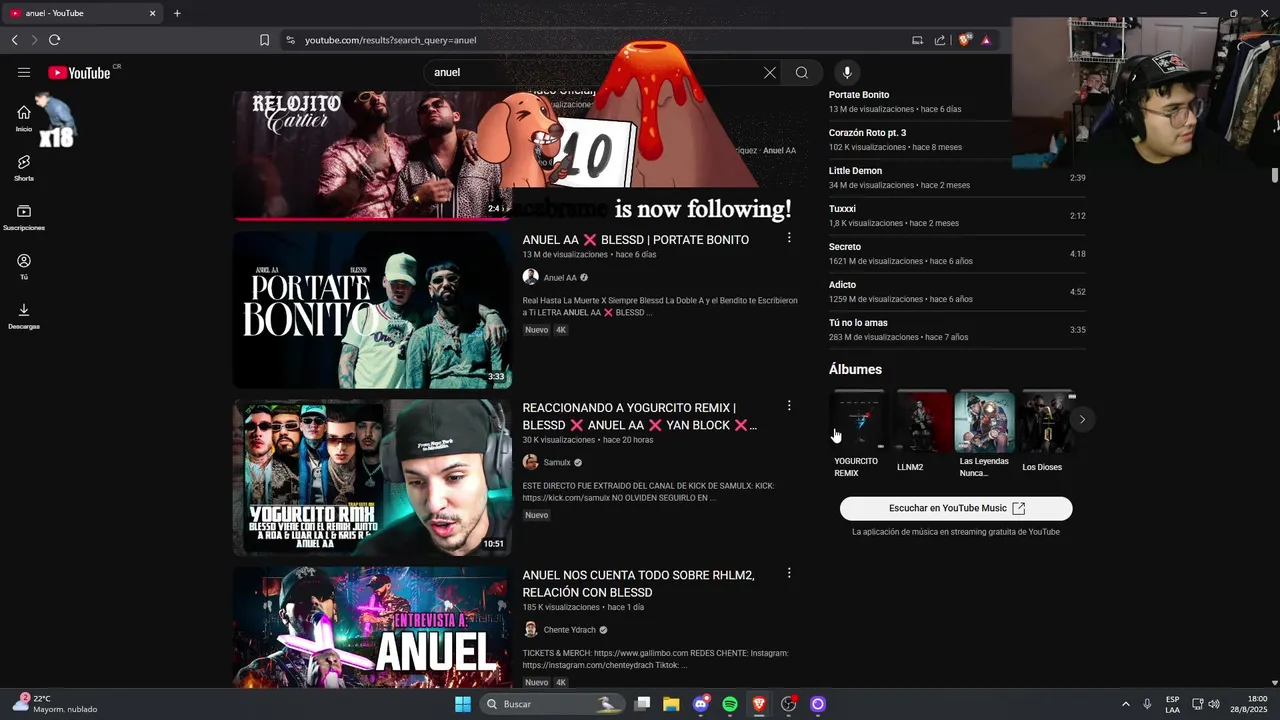Select the anuel - YouTube tab
The image size is (1280, 720).
(x=82, y=13)
